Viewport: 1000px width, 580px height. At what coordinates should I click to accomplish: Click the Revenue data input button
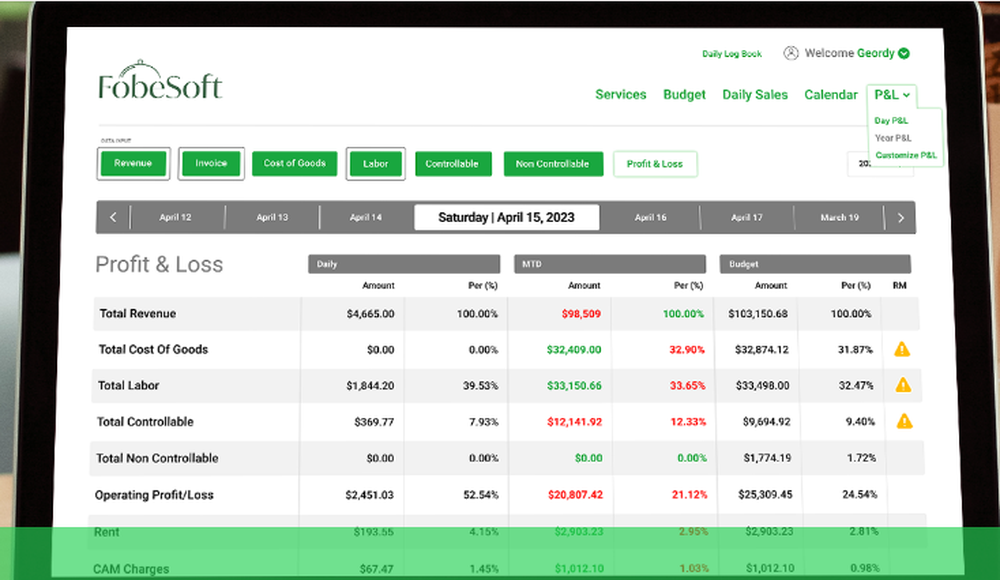coord(133,163)
